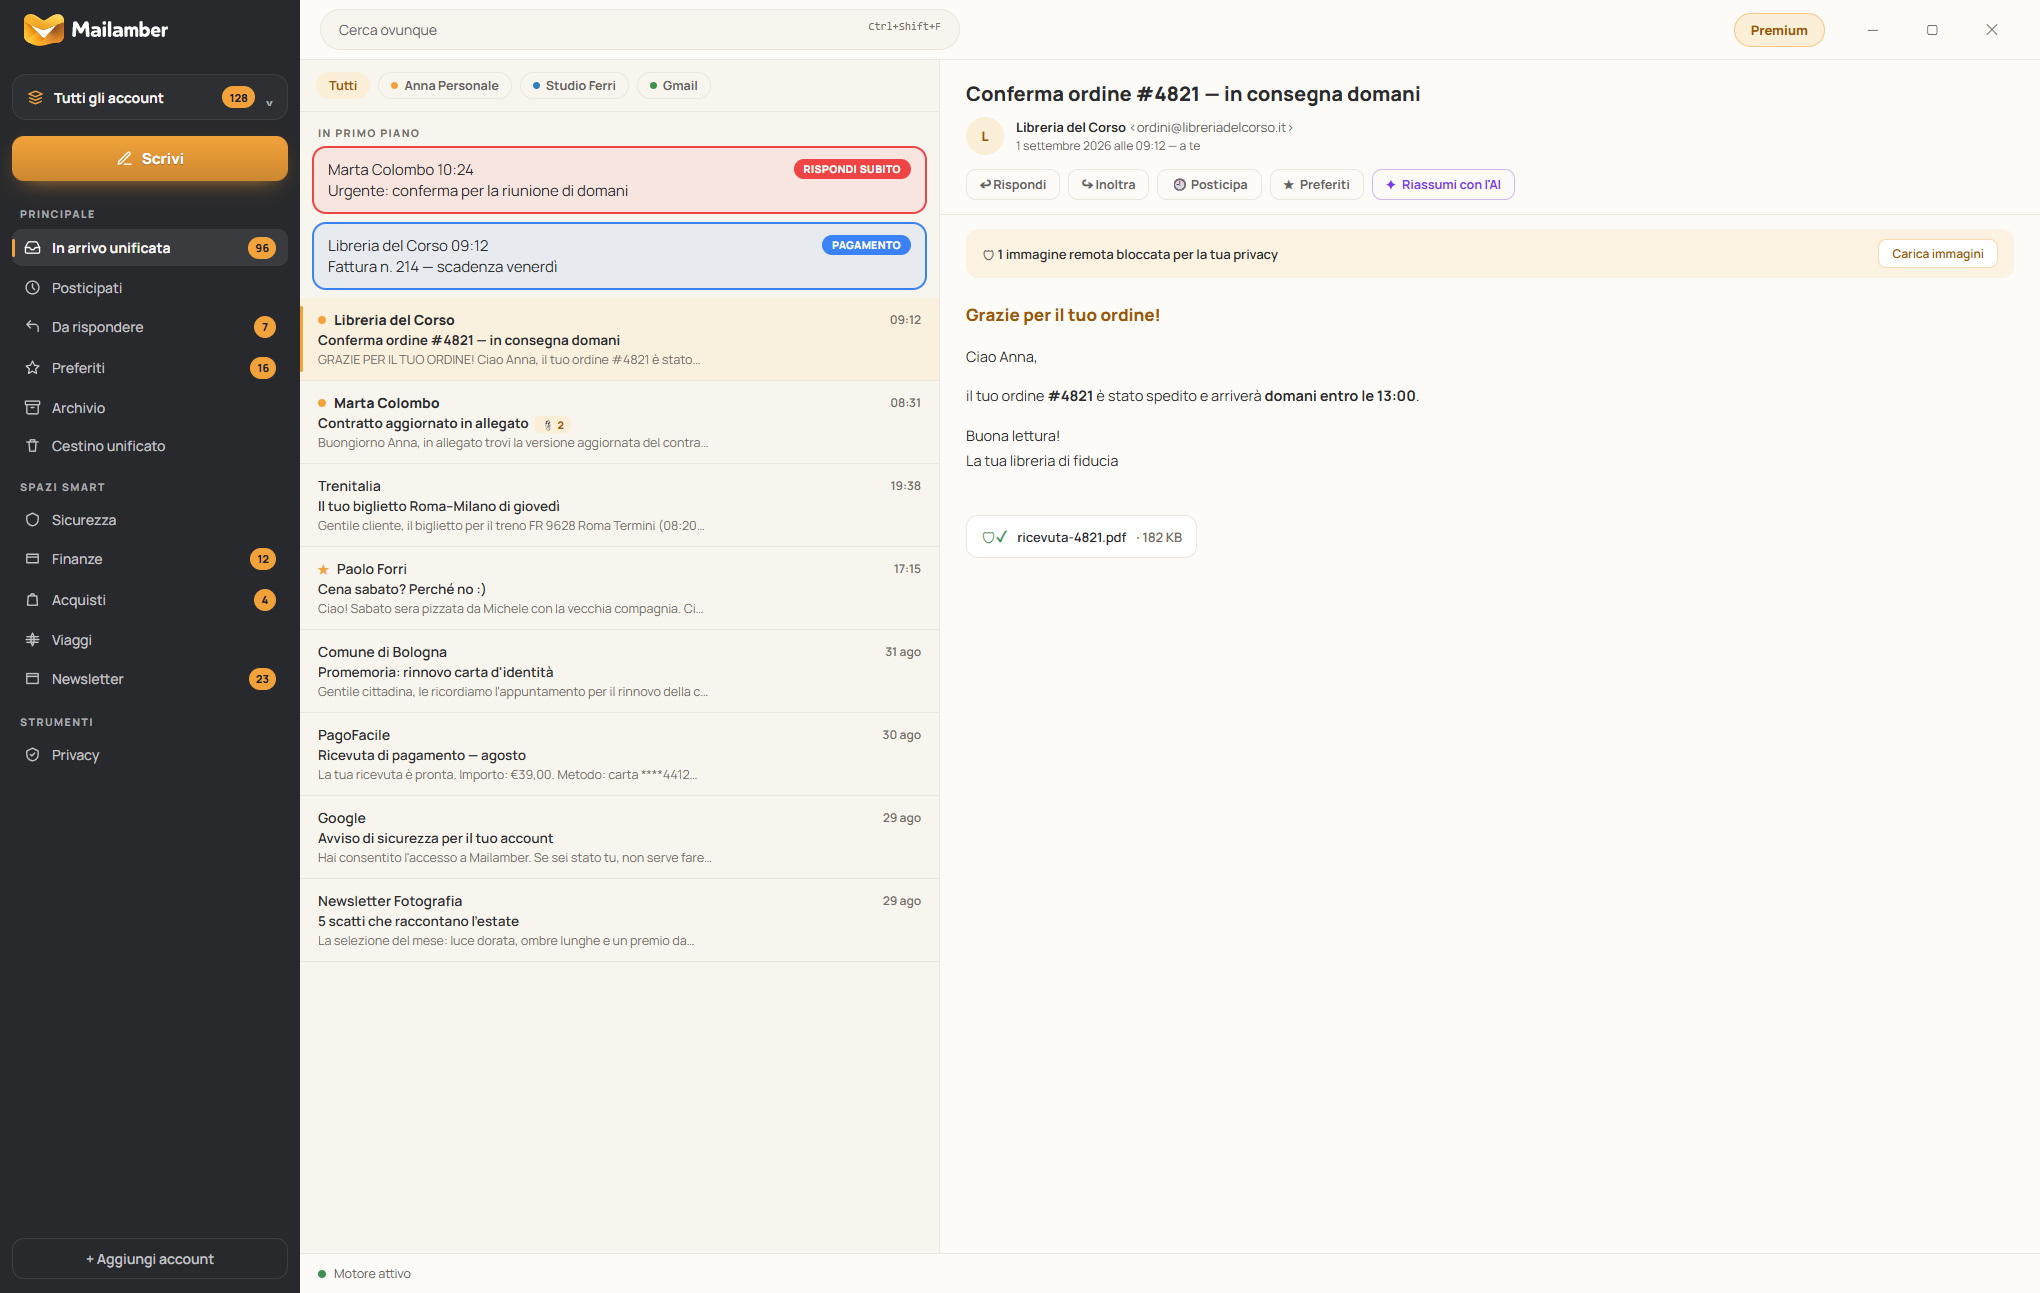Click the clock icon next to Posticipati

pos(33,288)
